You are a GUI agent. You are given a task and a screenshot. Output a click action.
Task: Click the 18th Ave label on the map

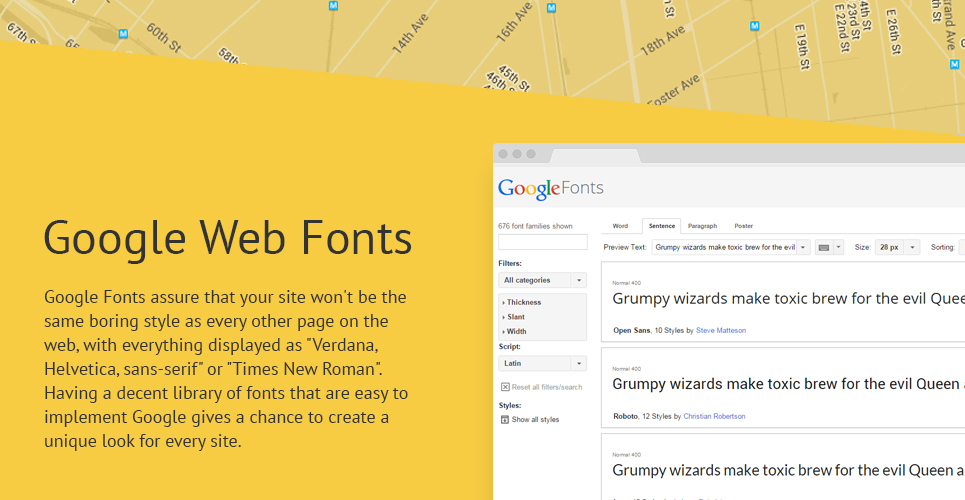point(663,41)
